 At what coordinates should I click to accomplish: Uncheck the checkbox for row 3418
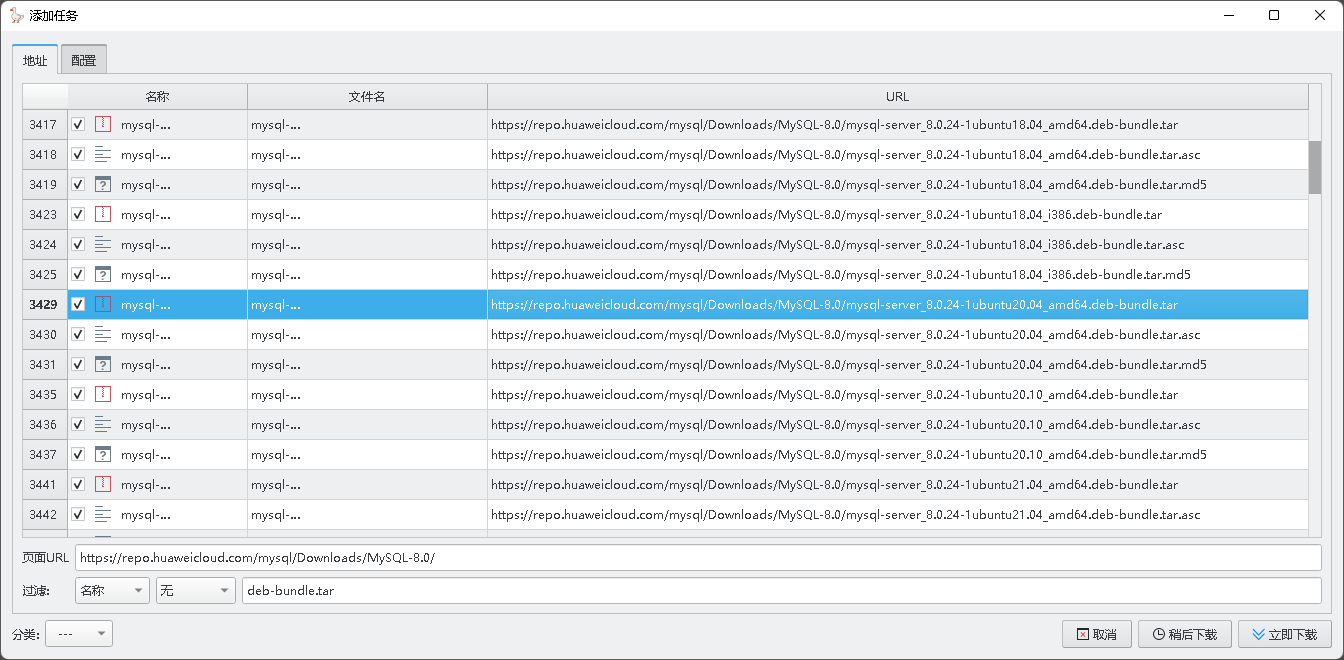78,155
